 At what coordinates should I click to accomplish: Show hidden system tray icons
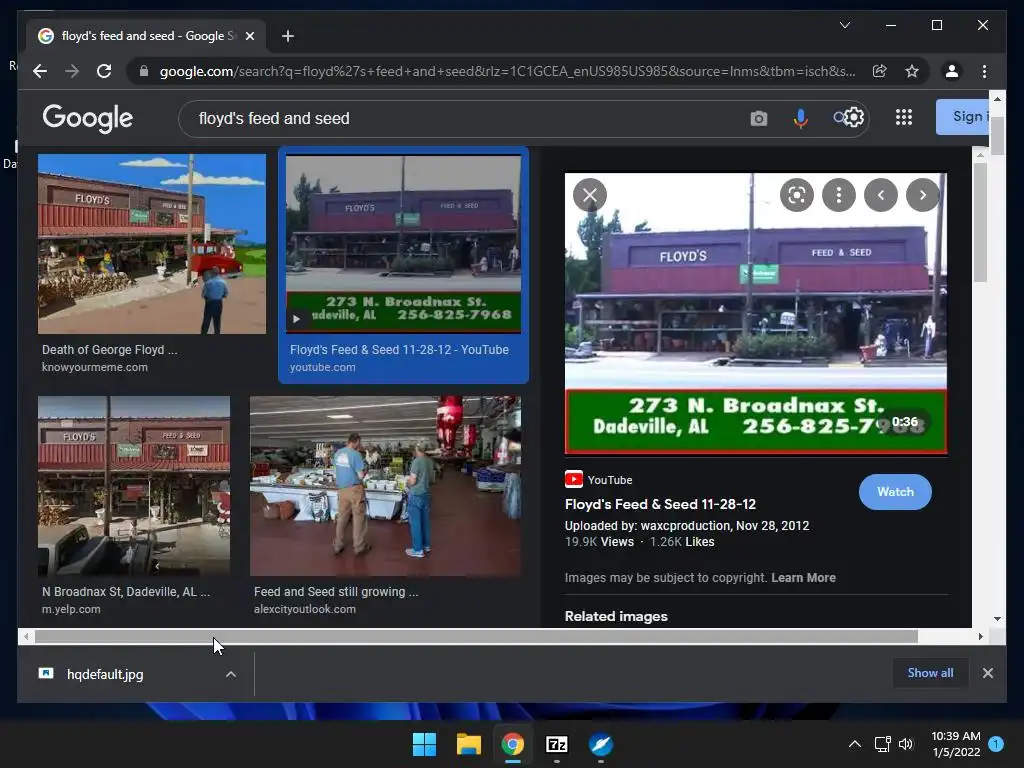[854, 744]
